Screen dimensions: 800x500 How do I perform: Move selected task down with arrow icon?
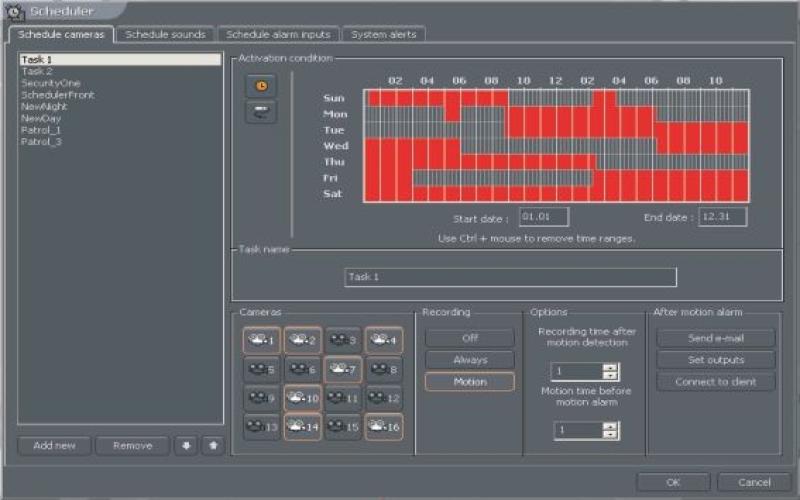point(187,446)
